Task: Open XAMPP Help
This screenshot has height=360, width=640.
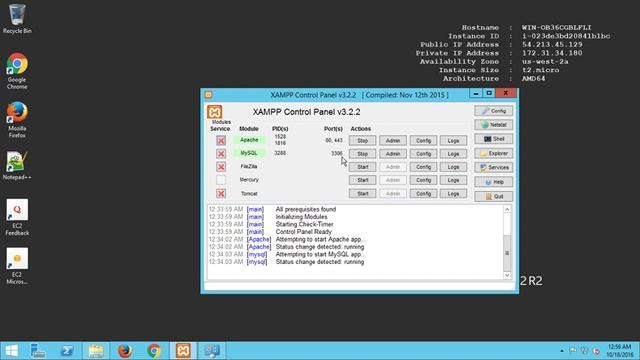Action: 493,182
